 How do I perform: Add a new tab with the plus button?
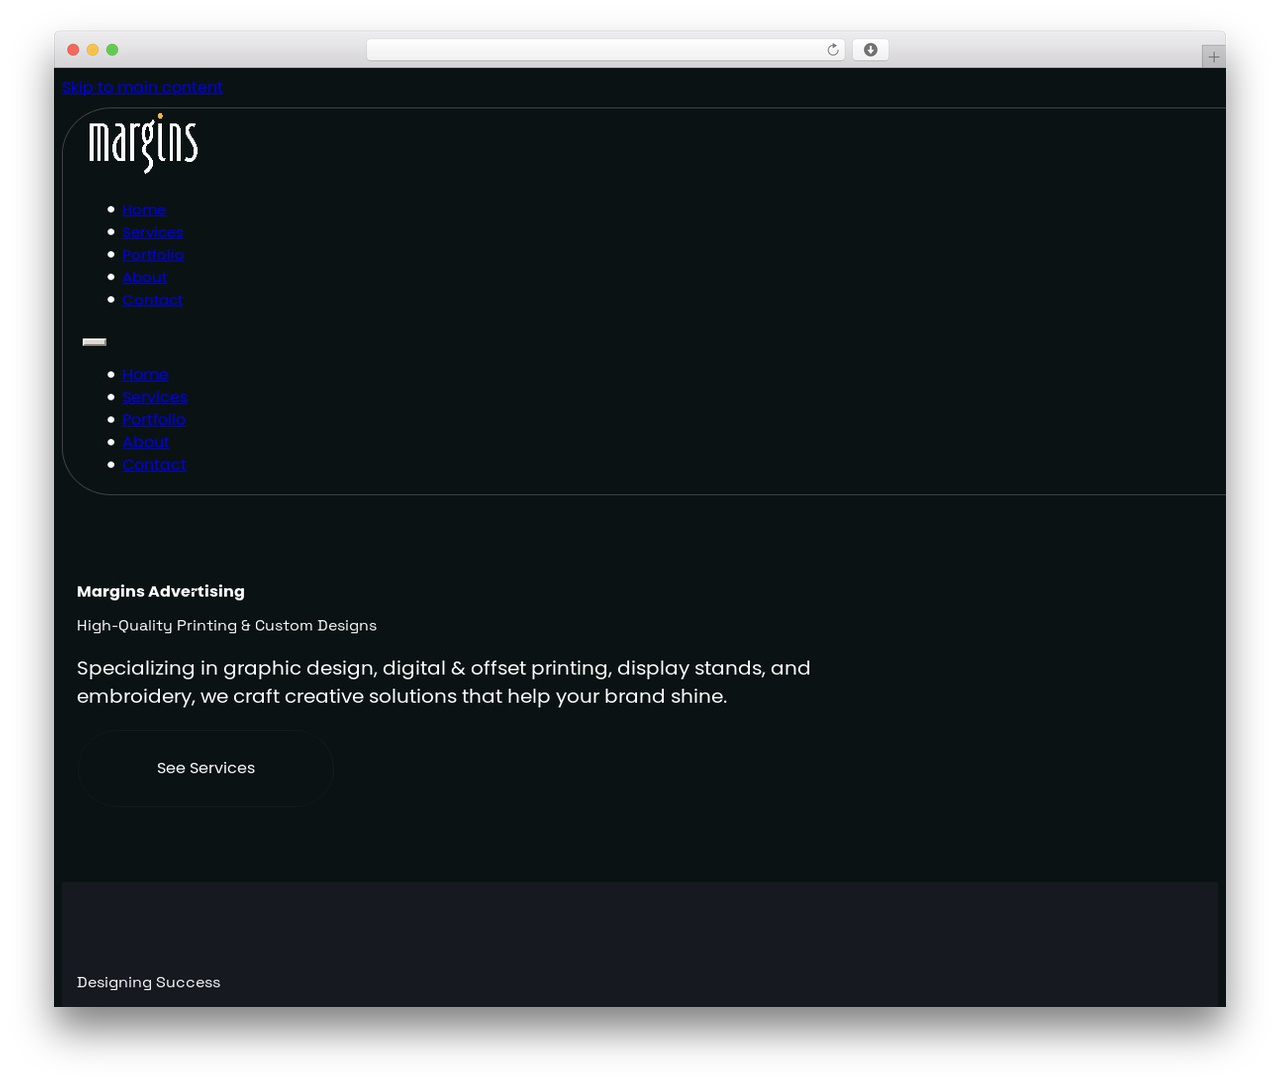(x=1213, y=57)
